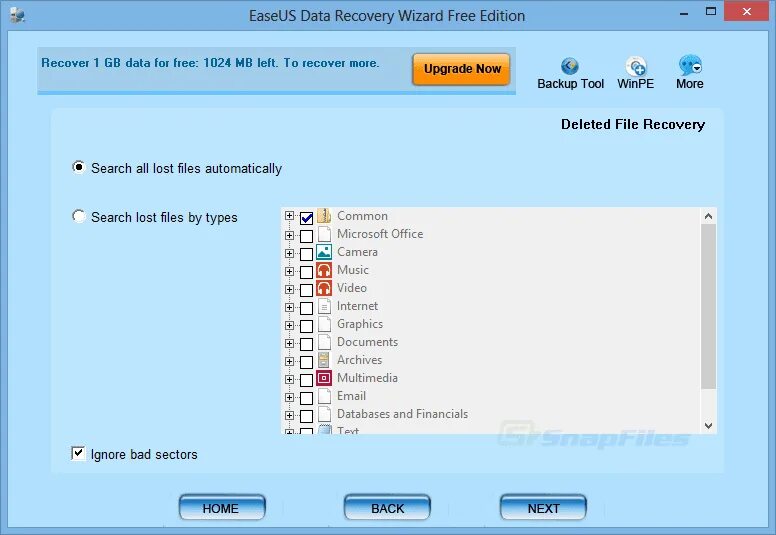Image resolution: width=776 pixels, height=535 pixels.
Task: Expand the Multimedia tree node
Action: (290, 380)
